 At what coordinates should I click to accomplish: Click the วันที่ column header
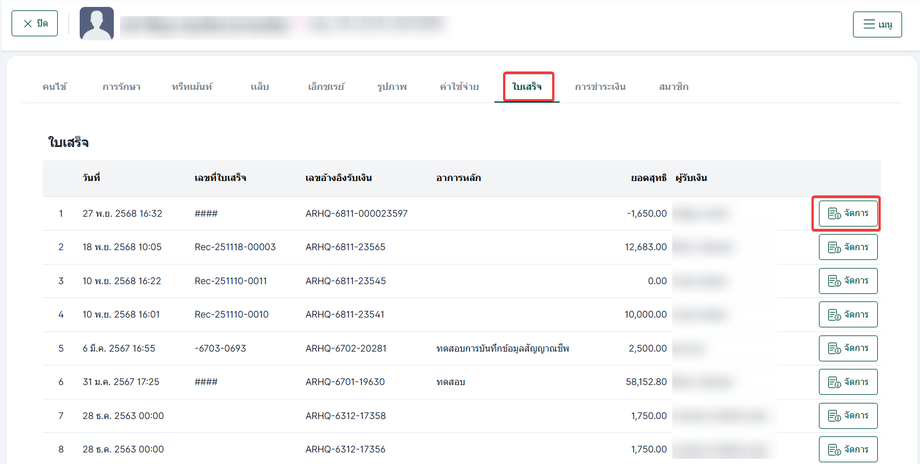pyautogui.click(x=92, y=178)
